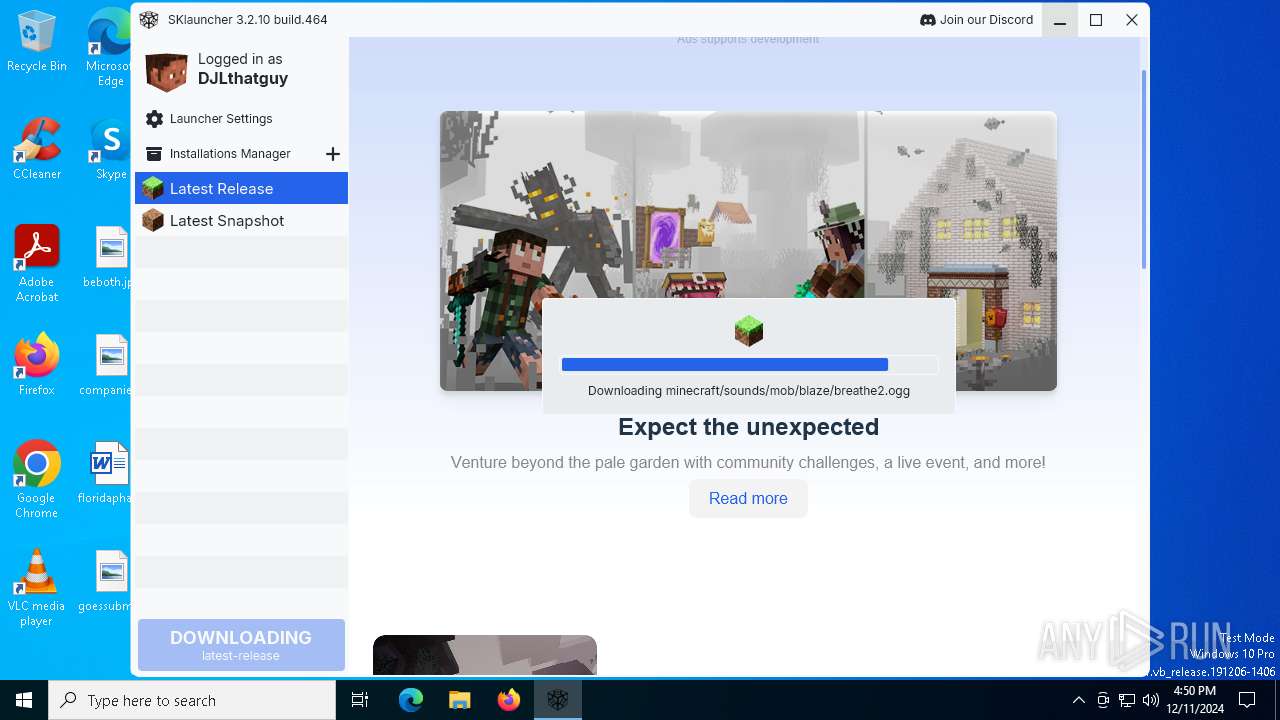Open the volume control in system tray
Image resolution: width=1280 pixels, height=720 pixels.
[x=1150, y=700]
